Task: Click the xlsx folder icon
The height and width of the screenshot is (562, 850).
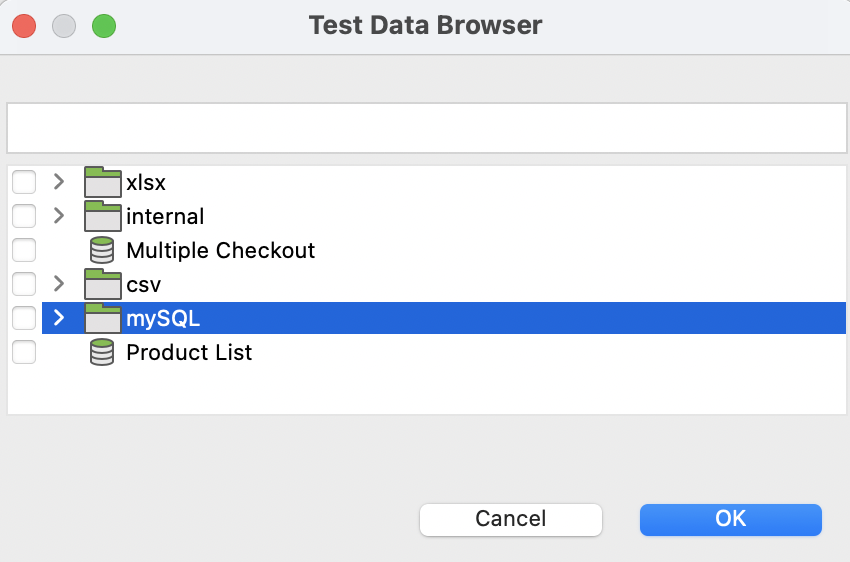Action: pos(102,182)
